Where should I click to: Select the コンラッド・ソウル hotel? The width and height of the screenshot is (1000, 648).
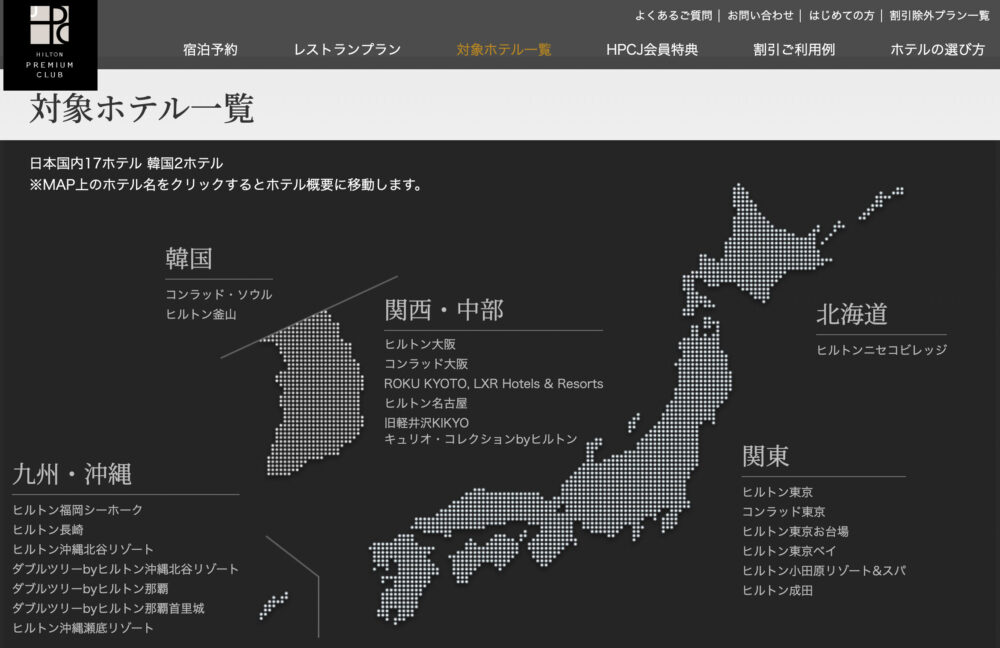pyautogui.click(x=219, y=295)
